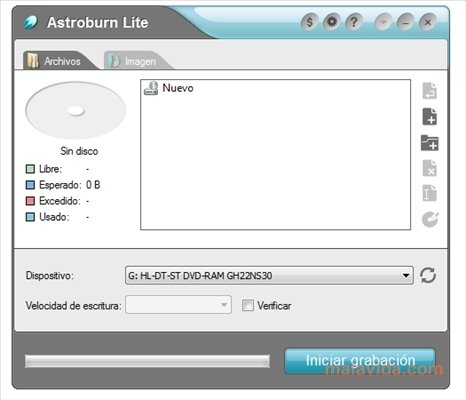The image size is (466, 400).
Task: Click the dollar sign purchase icon
Action: 309,22
